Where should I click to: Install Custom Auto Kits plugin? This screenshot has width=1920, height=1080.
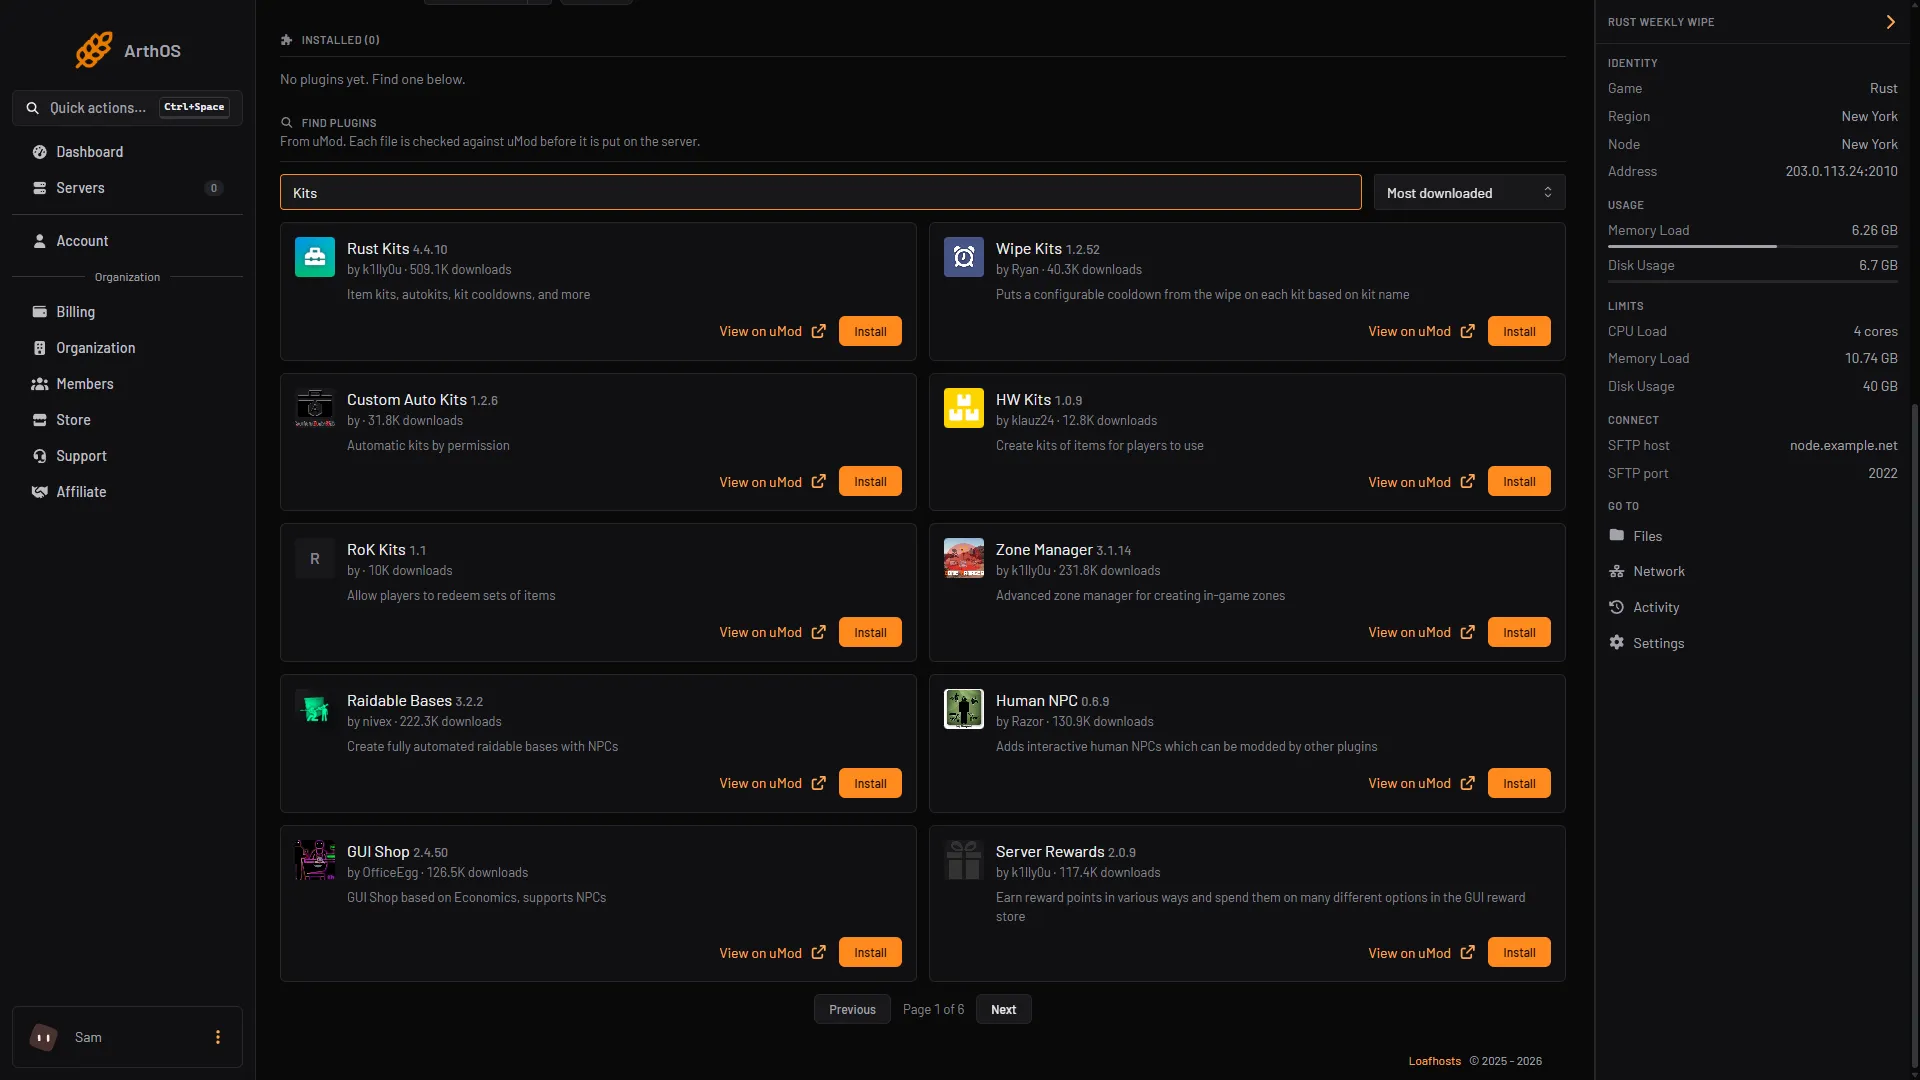coord(870,481)
